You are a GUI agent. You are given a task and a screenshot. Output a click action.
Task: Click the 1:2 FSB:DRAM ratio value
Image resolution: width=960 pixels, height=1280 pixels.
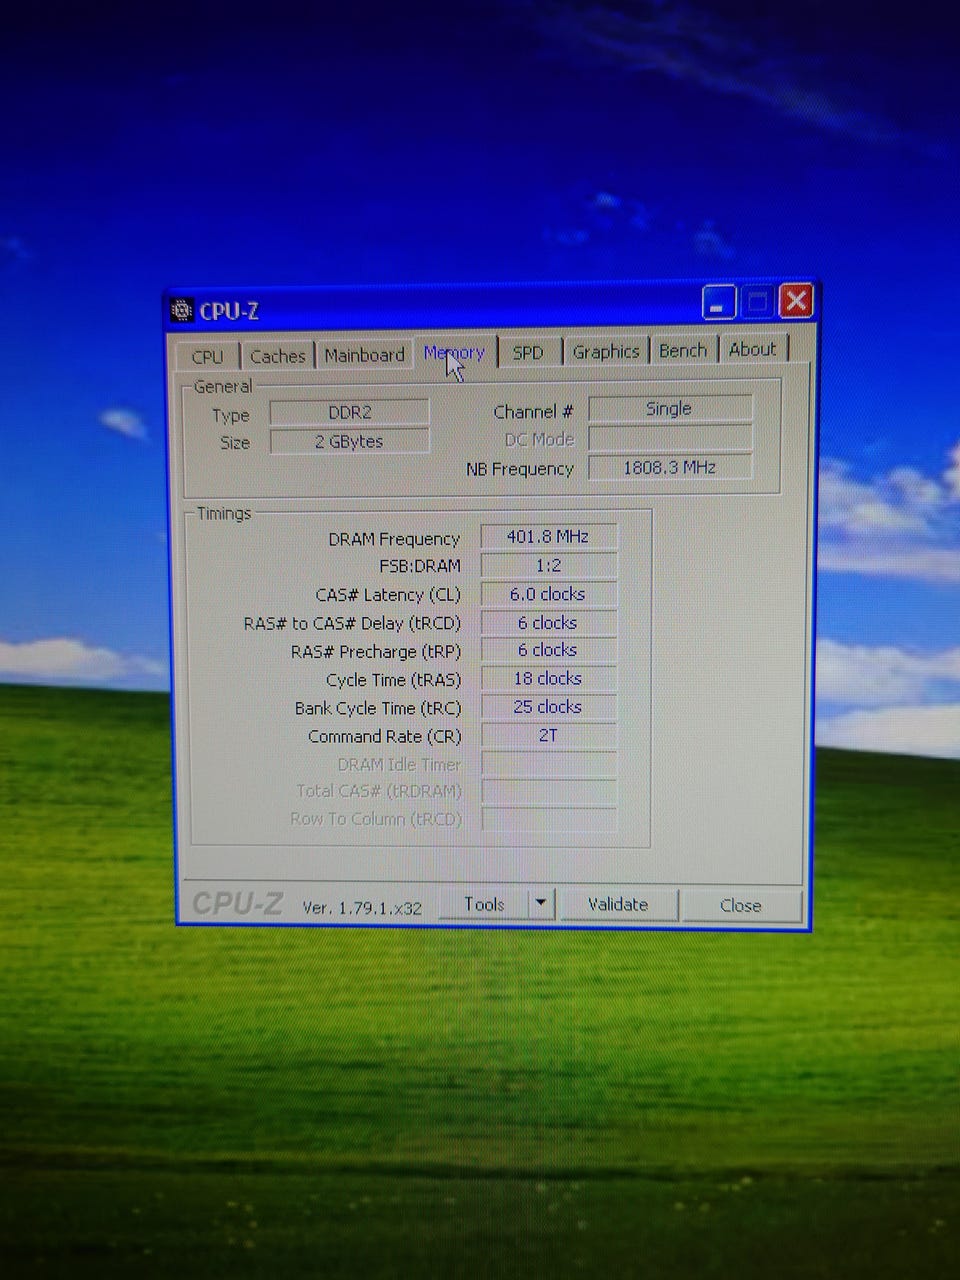coord(548,565)
